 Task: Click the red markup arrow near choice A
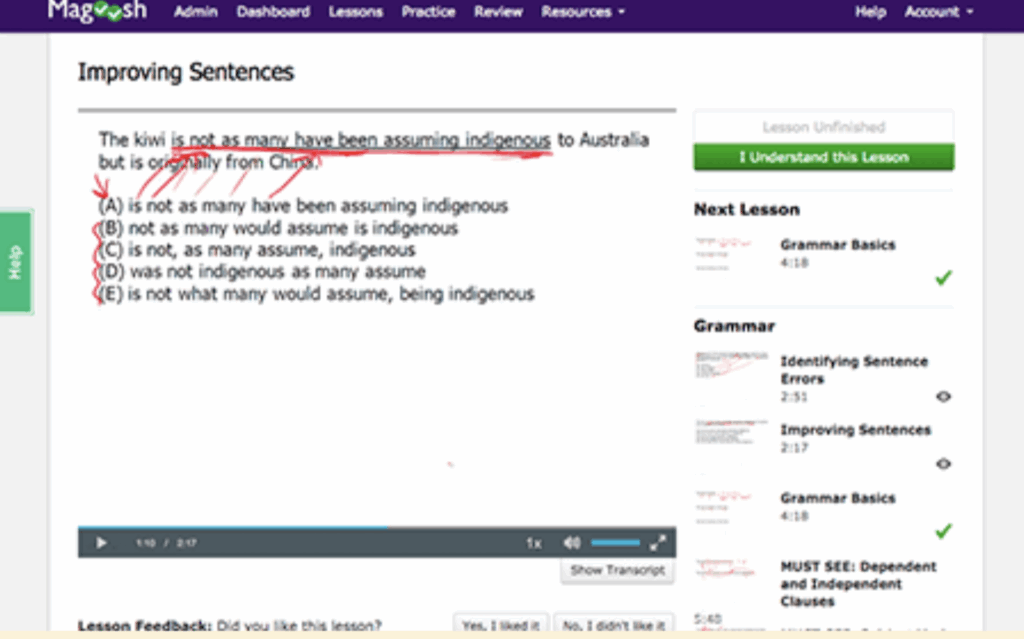pyautogui.click(x=100, y=185)
